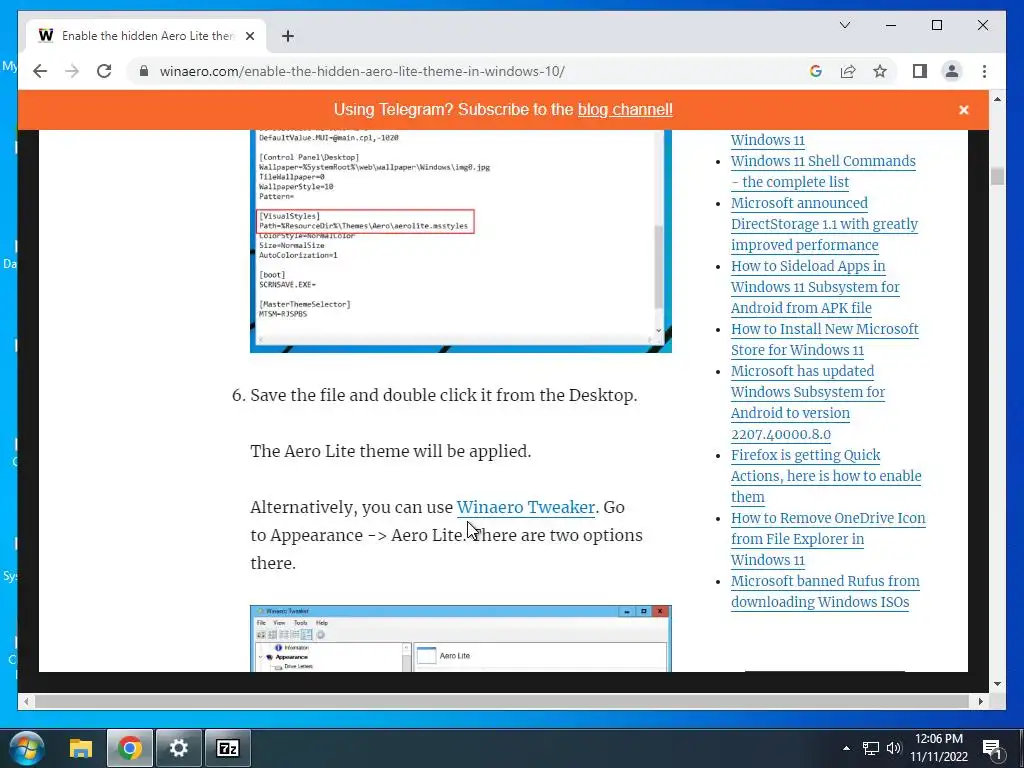The height and width of the screenshot is (768, 1024).
Task: Open the blog channel link
Action: (x=625, y=110)
